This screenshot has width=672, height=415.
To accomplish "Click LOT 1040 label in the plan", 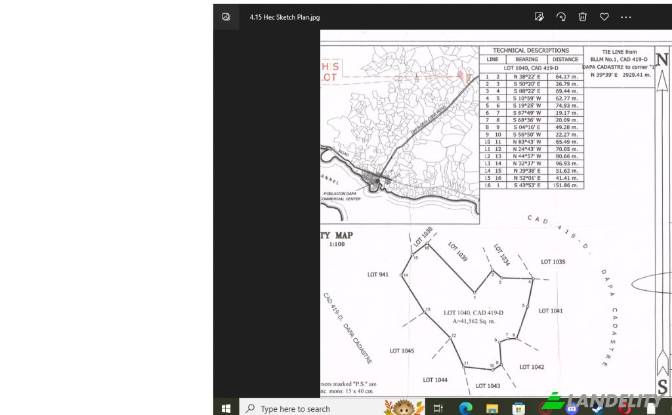I will [474, 313].
